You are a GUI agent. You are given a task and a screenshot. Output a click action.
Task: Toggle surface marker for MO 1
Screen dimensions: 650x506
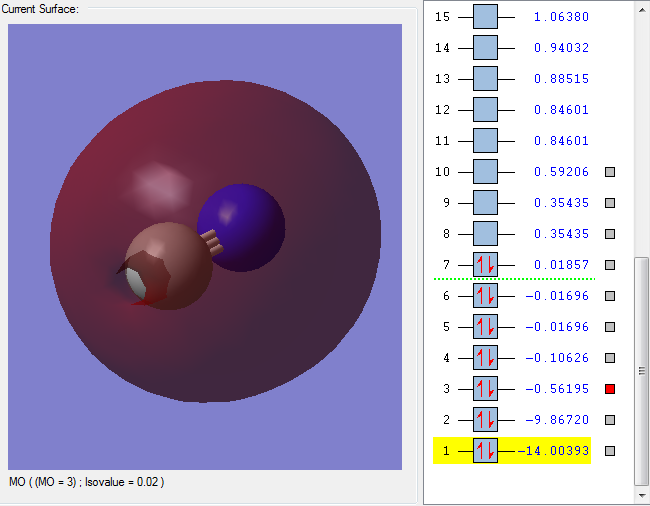click(610, 451)
